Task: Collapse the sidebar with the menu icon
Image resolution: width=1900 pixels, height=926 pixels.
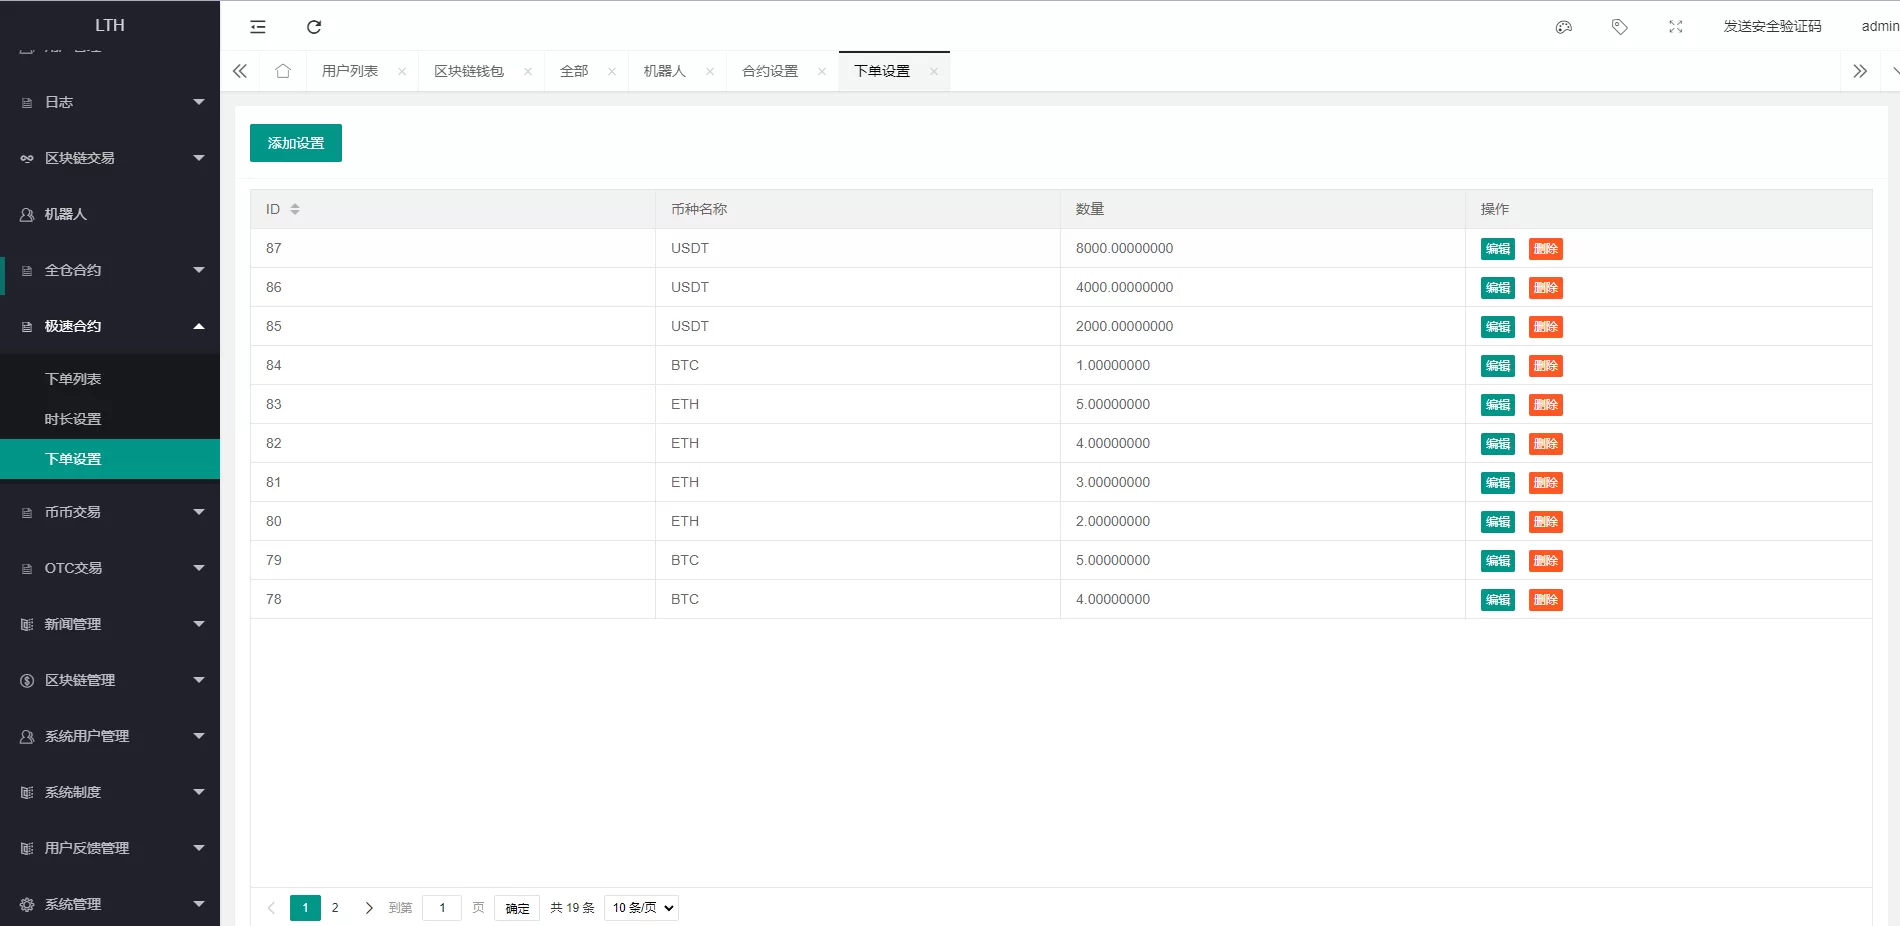Action: pos(258,27)
